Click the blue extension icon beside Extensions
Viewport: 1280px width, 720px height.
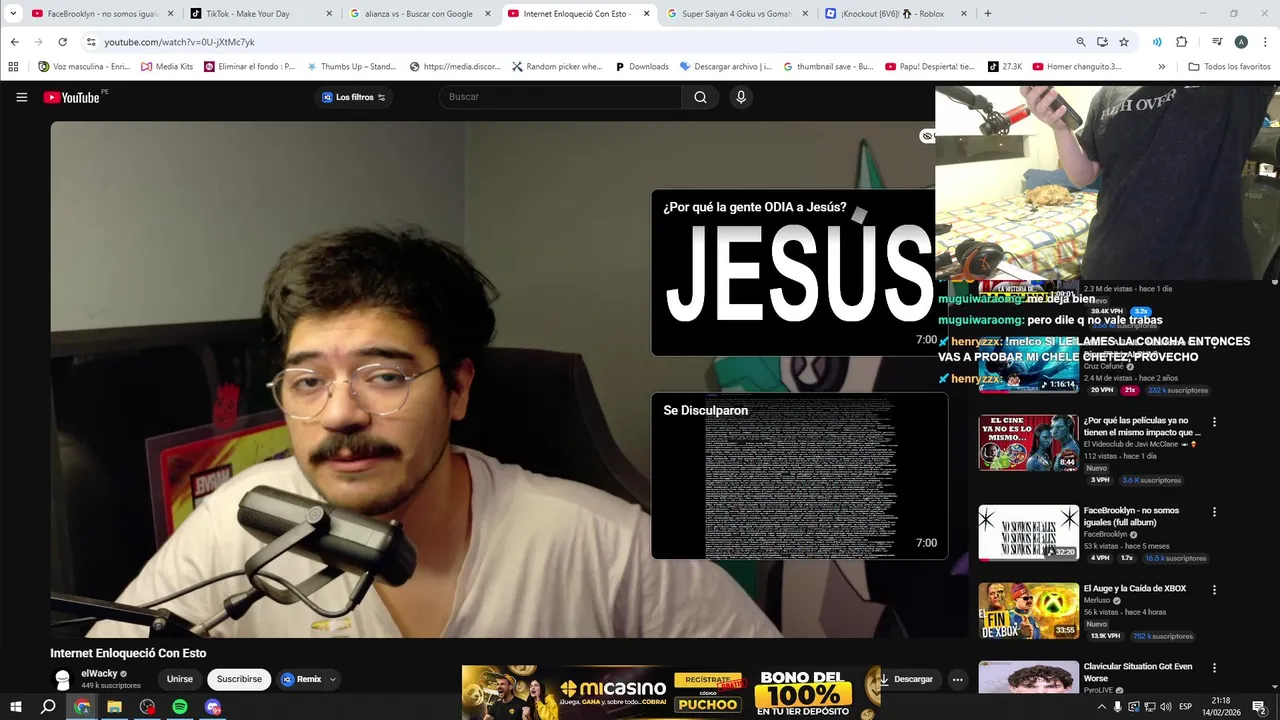point(1157,42)
